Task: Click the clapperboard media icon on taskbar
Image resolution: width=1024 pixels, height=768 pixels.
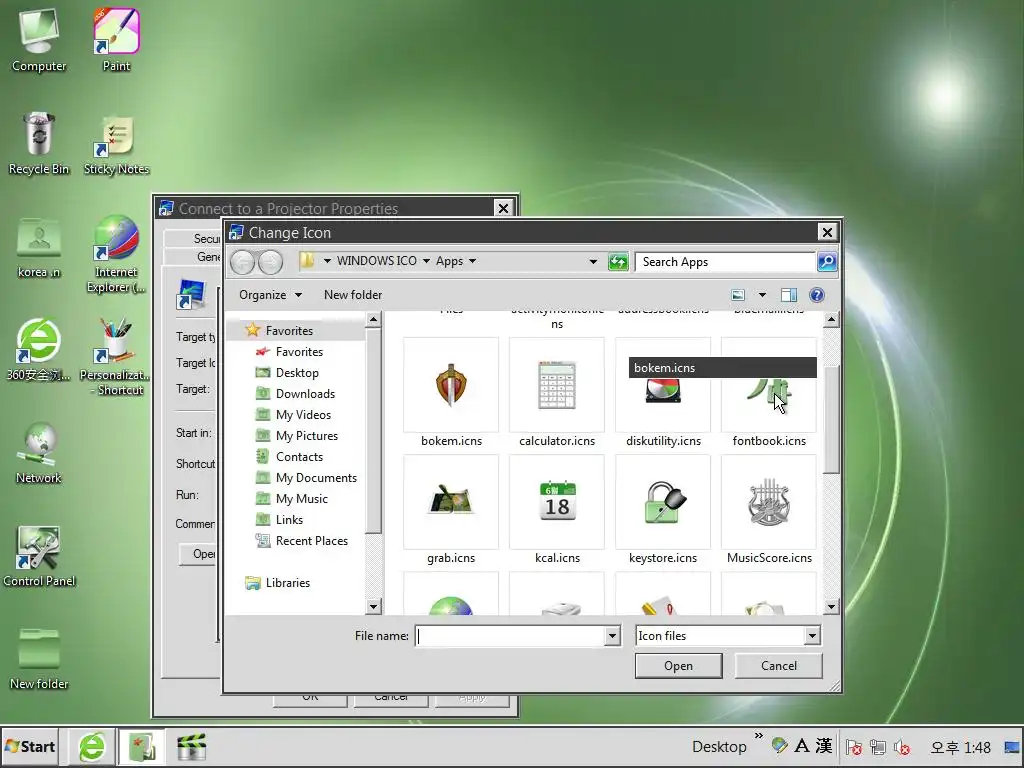Action: click(x=191, y=746)
